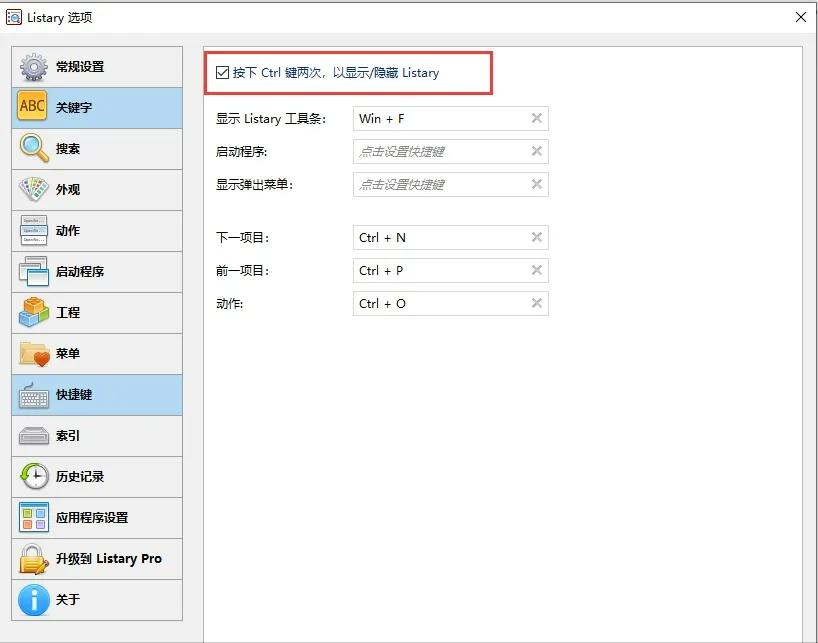The width and height of the screenshot is (818, 643).
Task: Open the 应用程序设置 section
Action: click(32, 518)
